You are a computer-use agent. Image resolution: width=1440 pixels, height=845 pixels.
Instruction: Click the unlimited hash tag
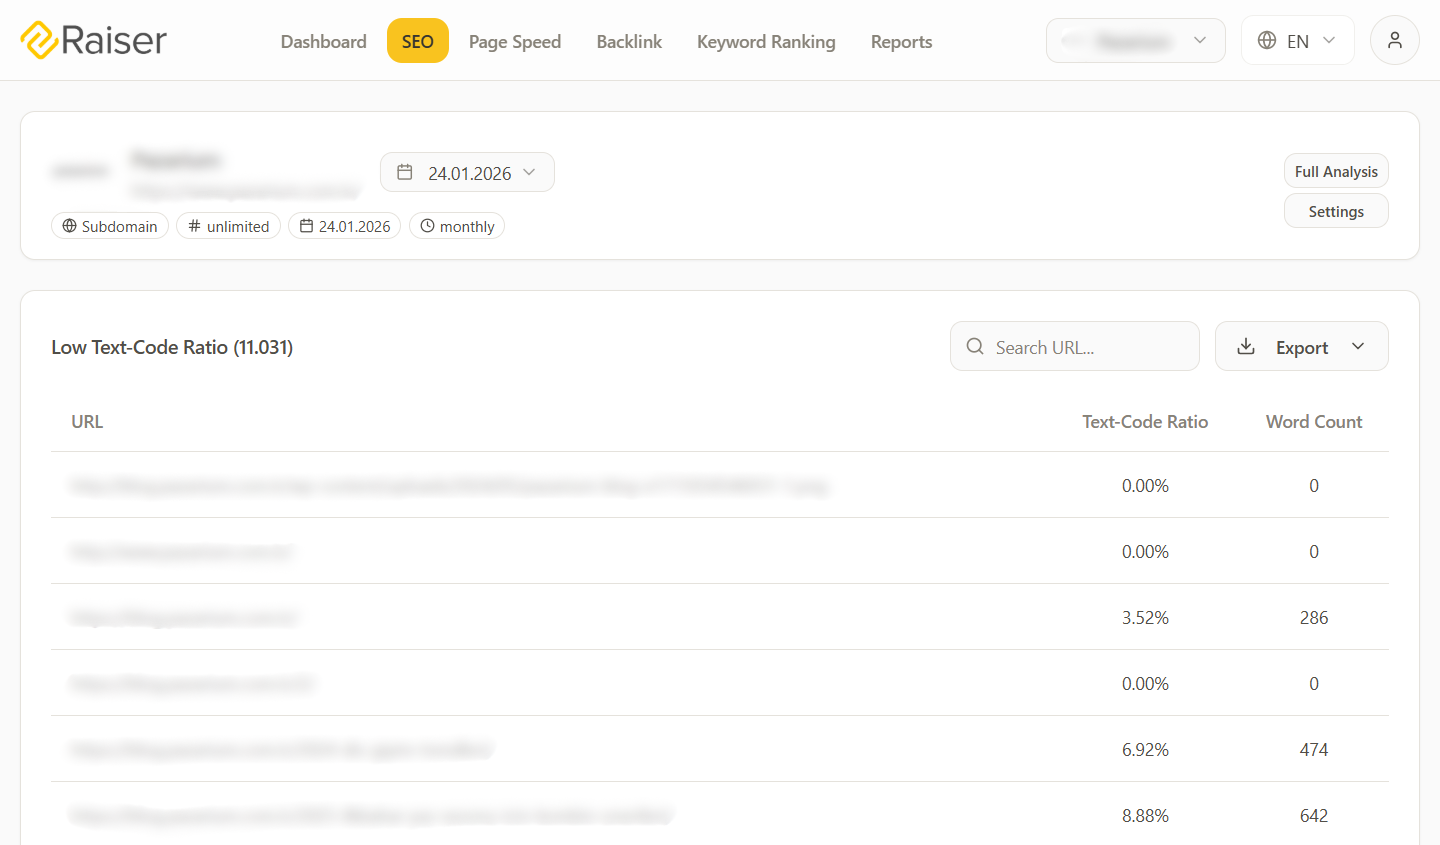coord(229,226)
